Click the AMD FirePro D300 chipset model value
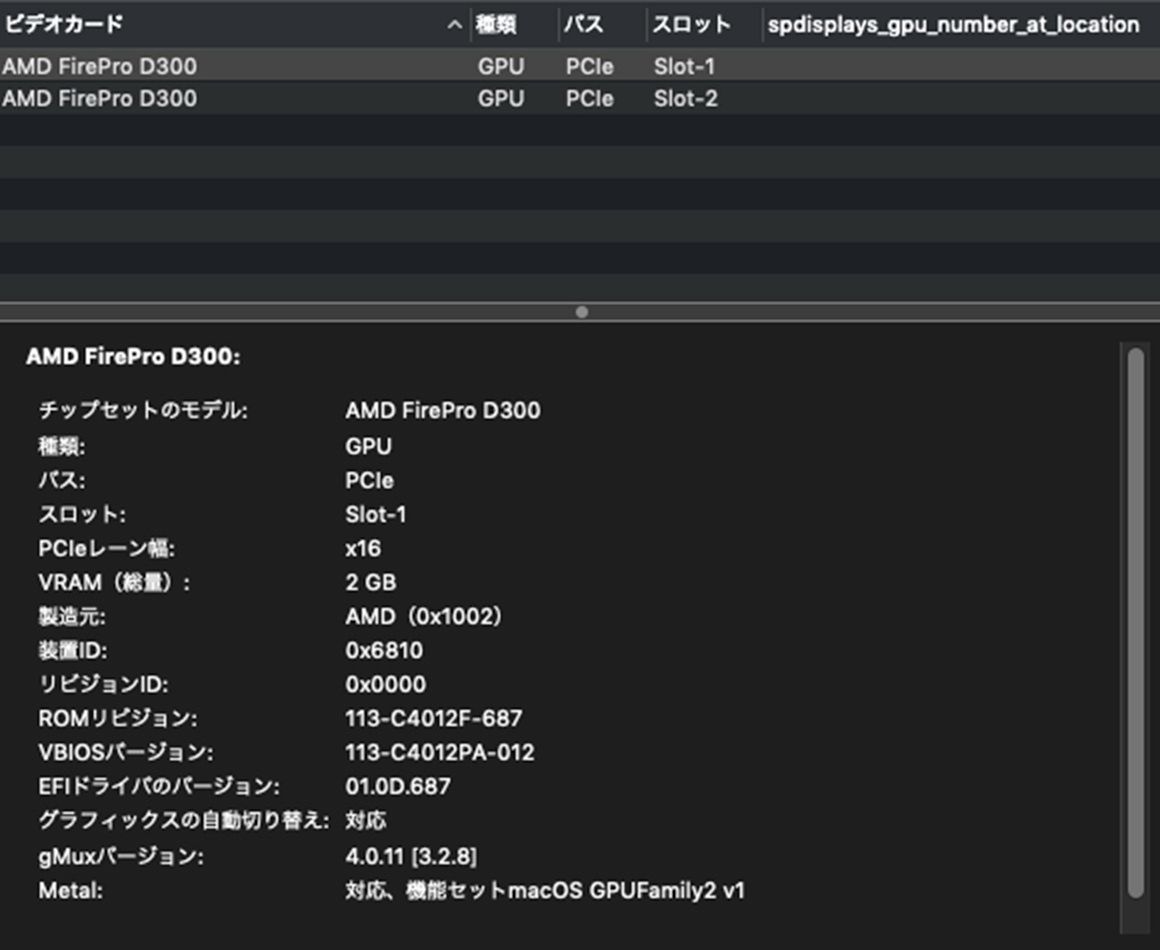This screenshot has height=950, width=1160. 442,410
